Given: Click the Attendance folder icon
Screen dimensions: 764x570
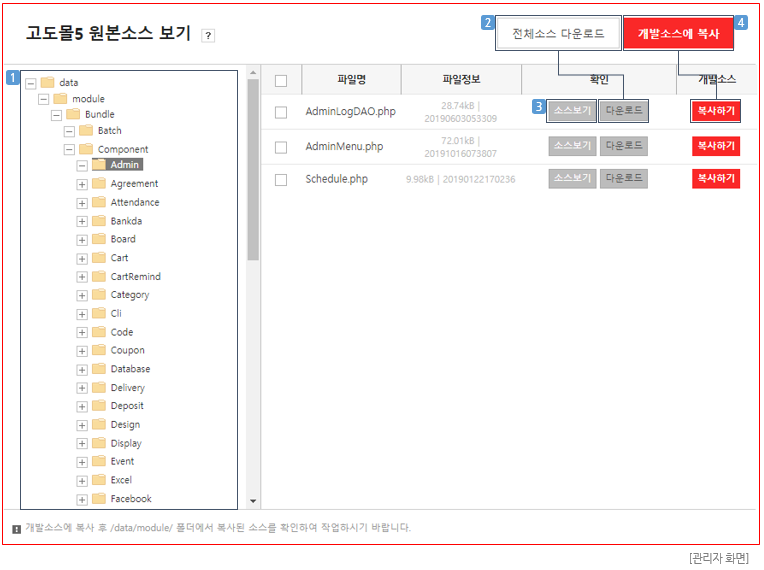Looking at the screenshot, I should pyautogui.click(x=99, y=202).
